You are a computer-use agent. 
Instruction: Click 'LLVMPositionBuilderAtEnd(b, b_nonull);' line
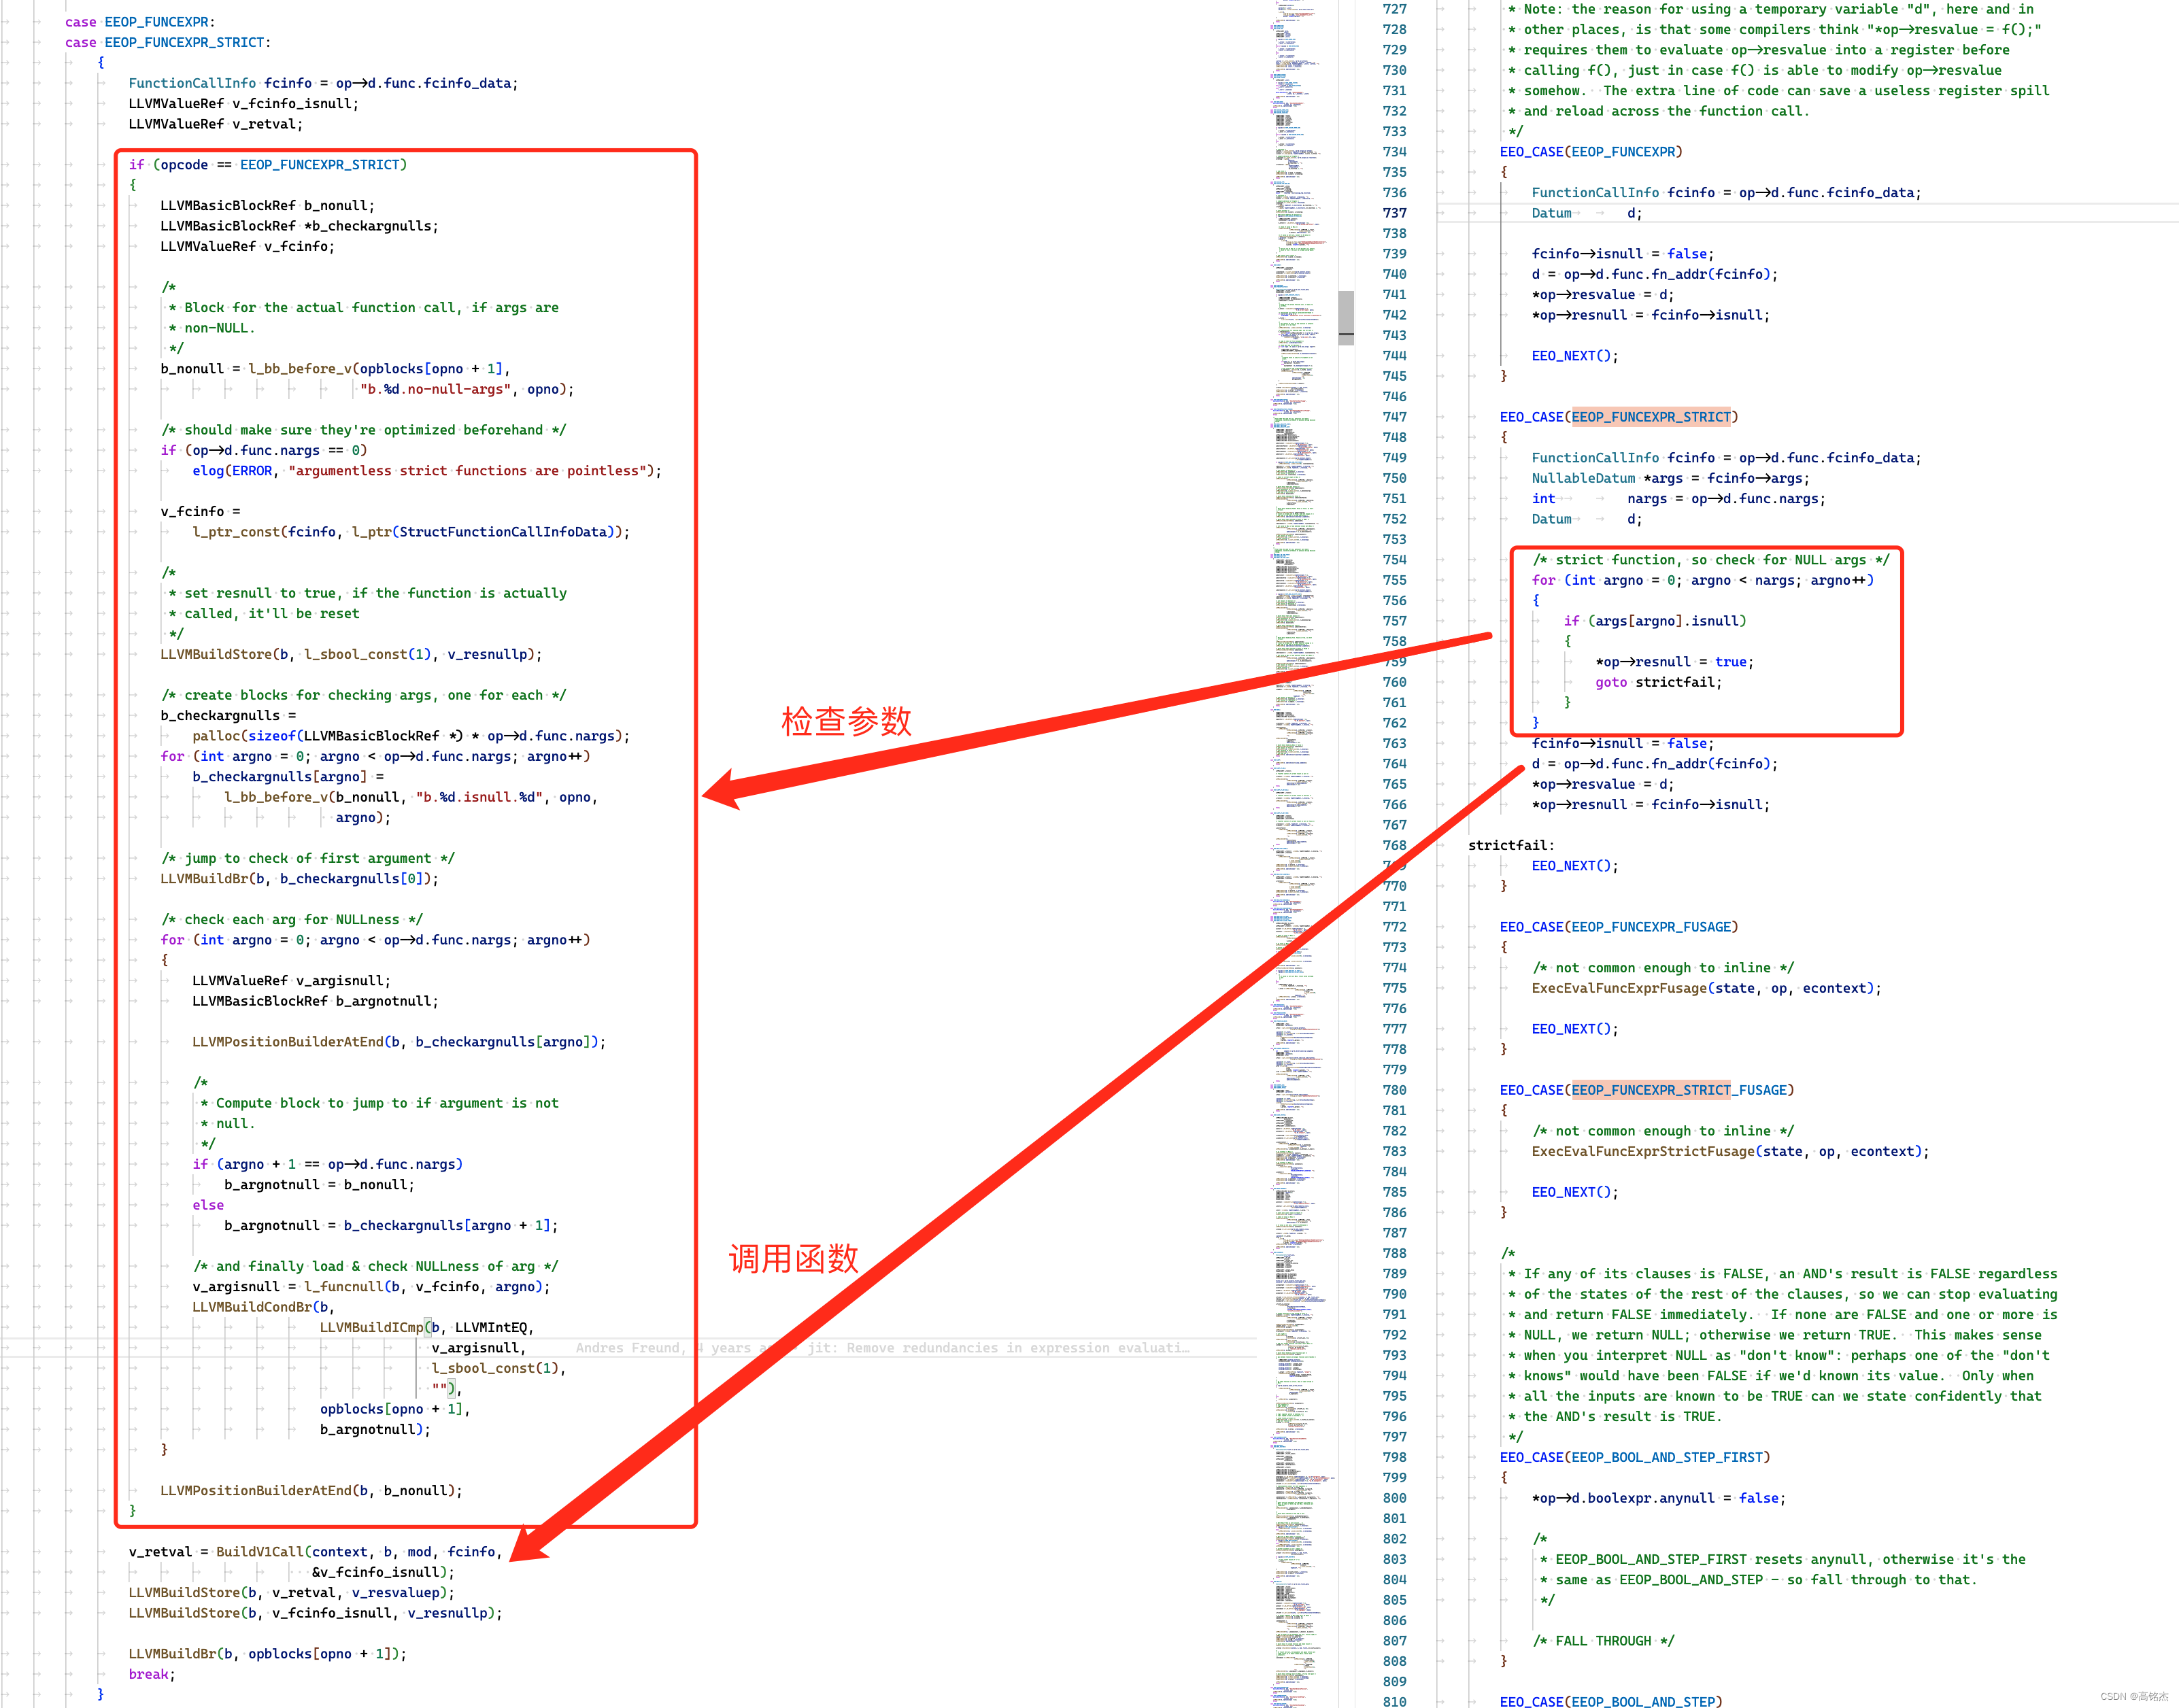point(311,1491)
